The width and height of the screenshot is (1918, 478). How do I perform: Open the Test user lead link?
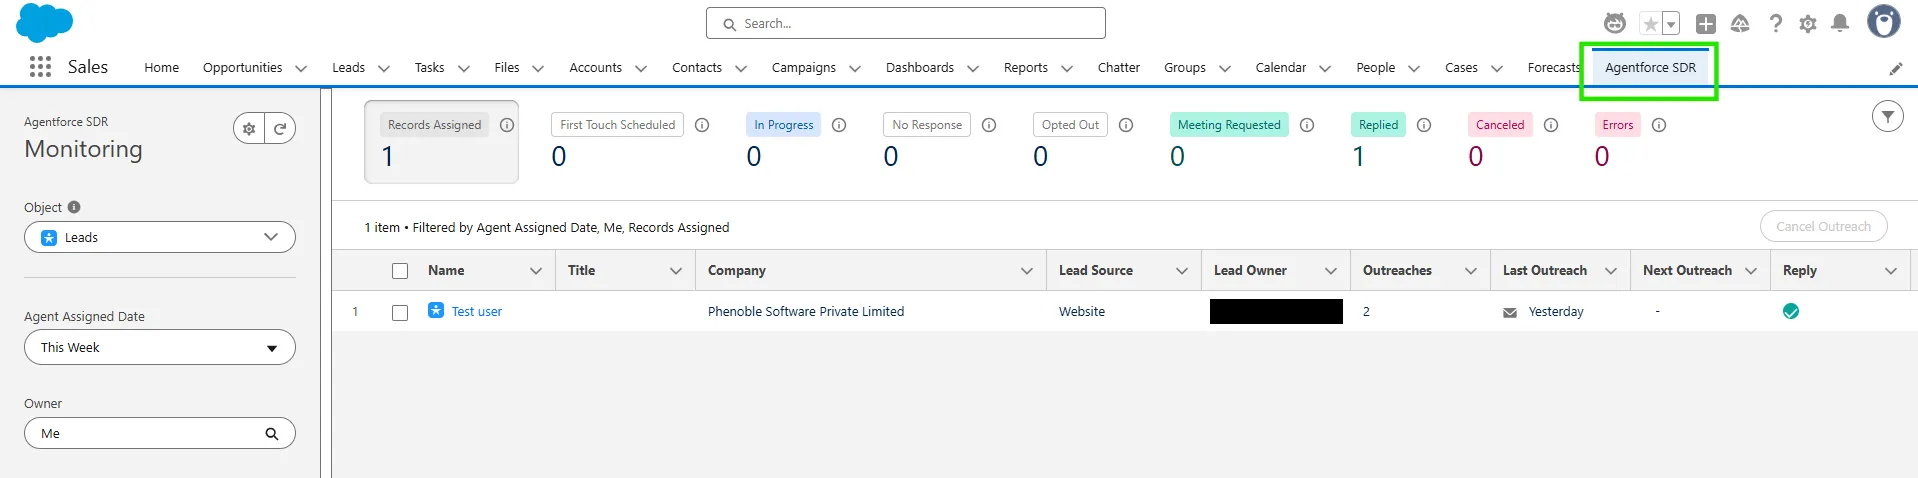[x=476, y=312]
